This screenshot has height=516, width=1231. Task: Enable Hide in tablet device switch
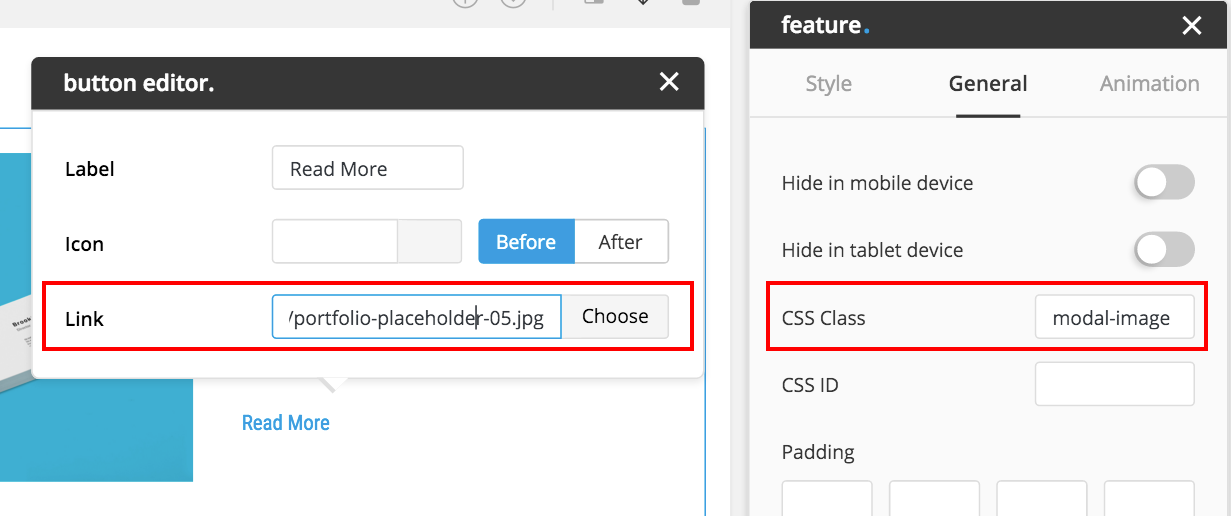[1164, 250]
